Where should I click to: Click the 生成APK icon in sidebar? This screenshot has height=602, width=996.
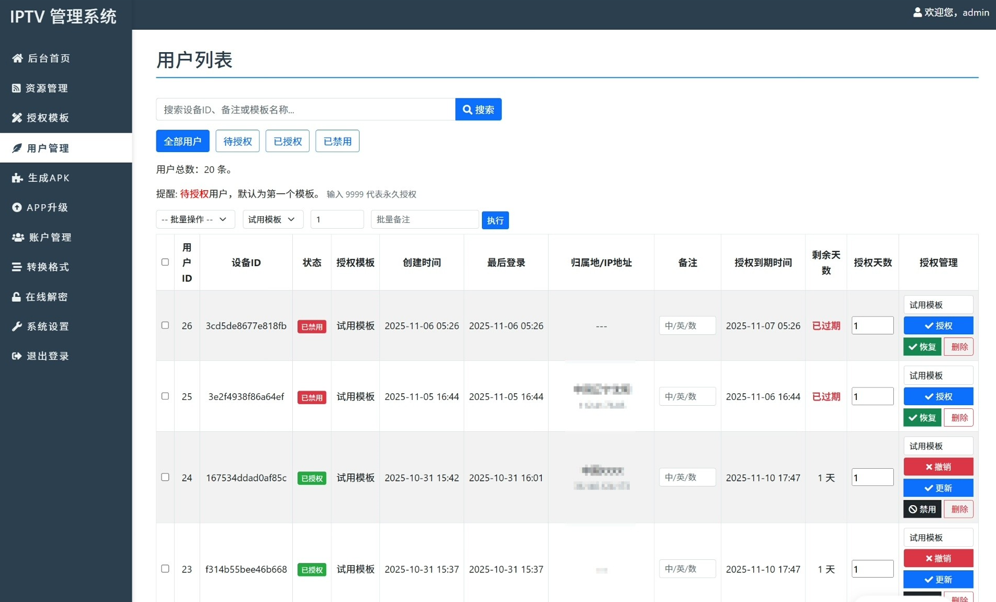15,178
